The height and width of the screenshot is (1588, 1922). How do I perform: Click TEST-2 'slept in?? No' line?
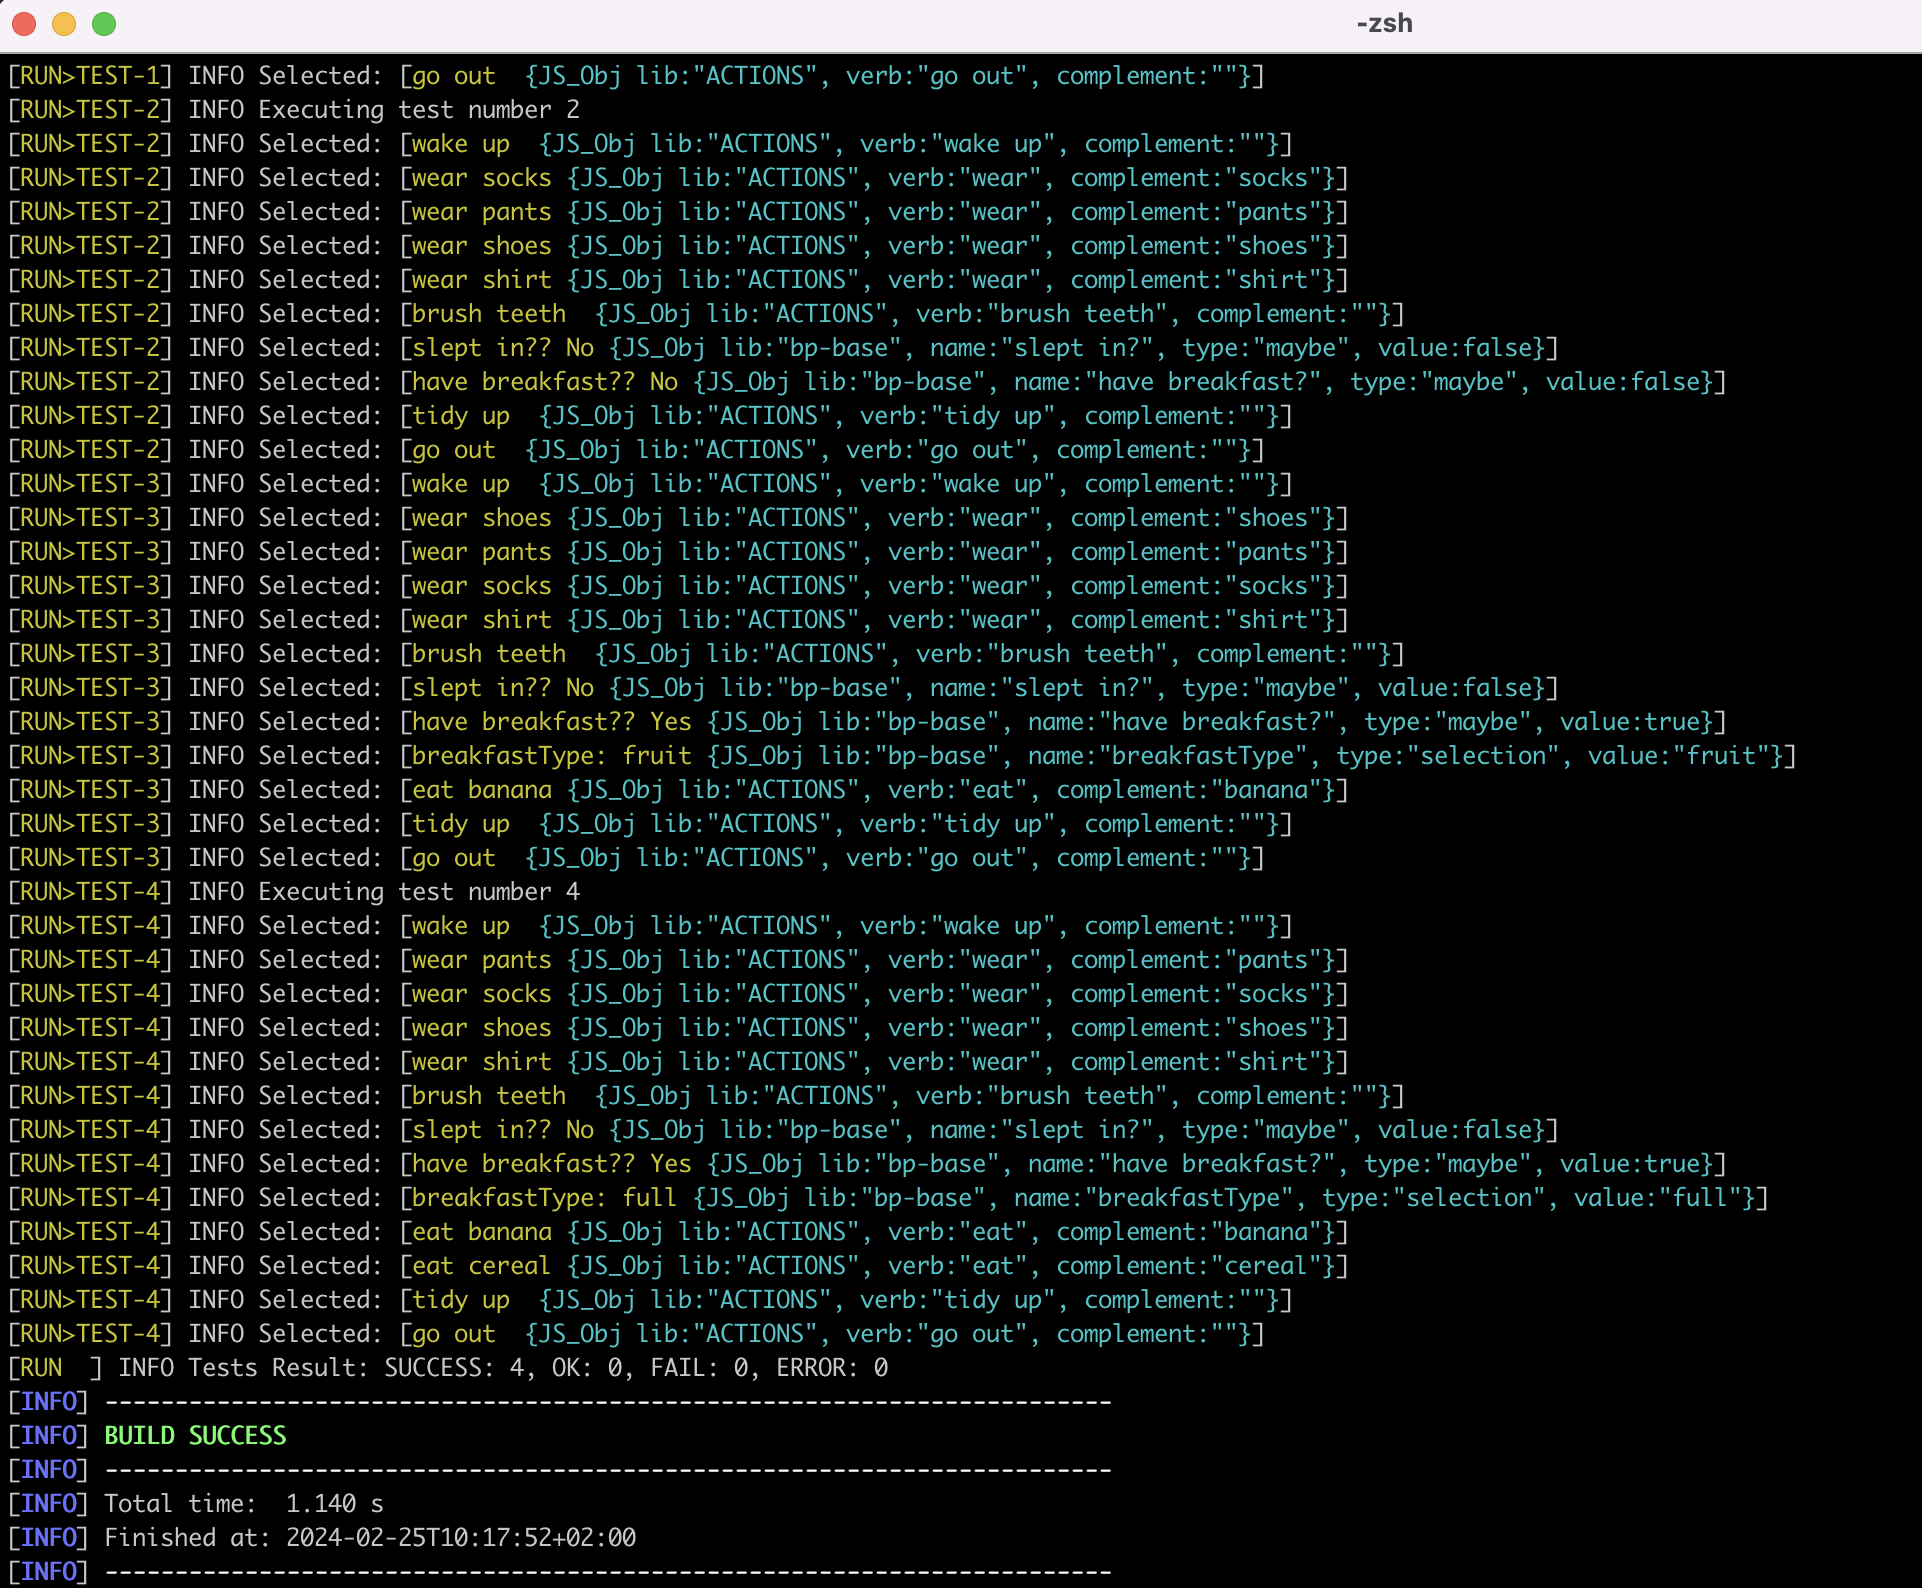click(784, 348)
